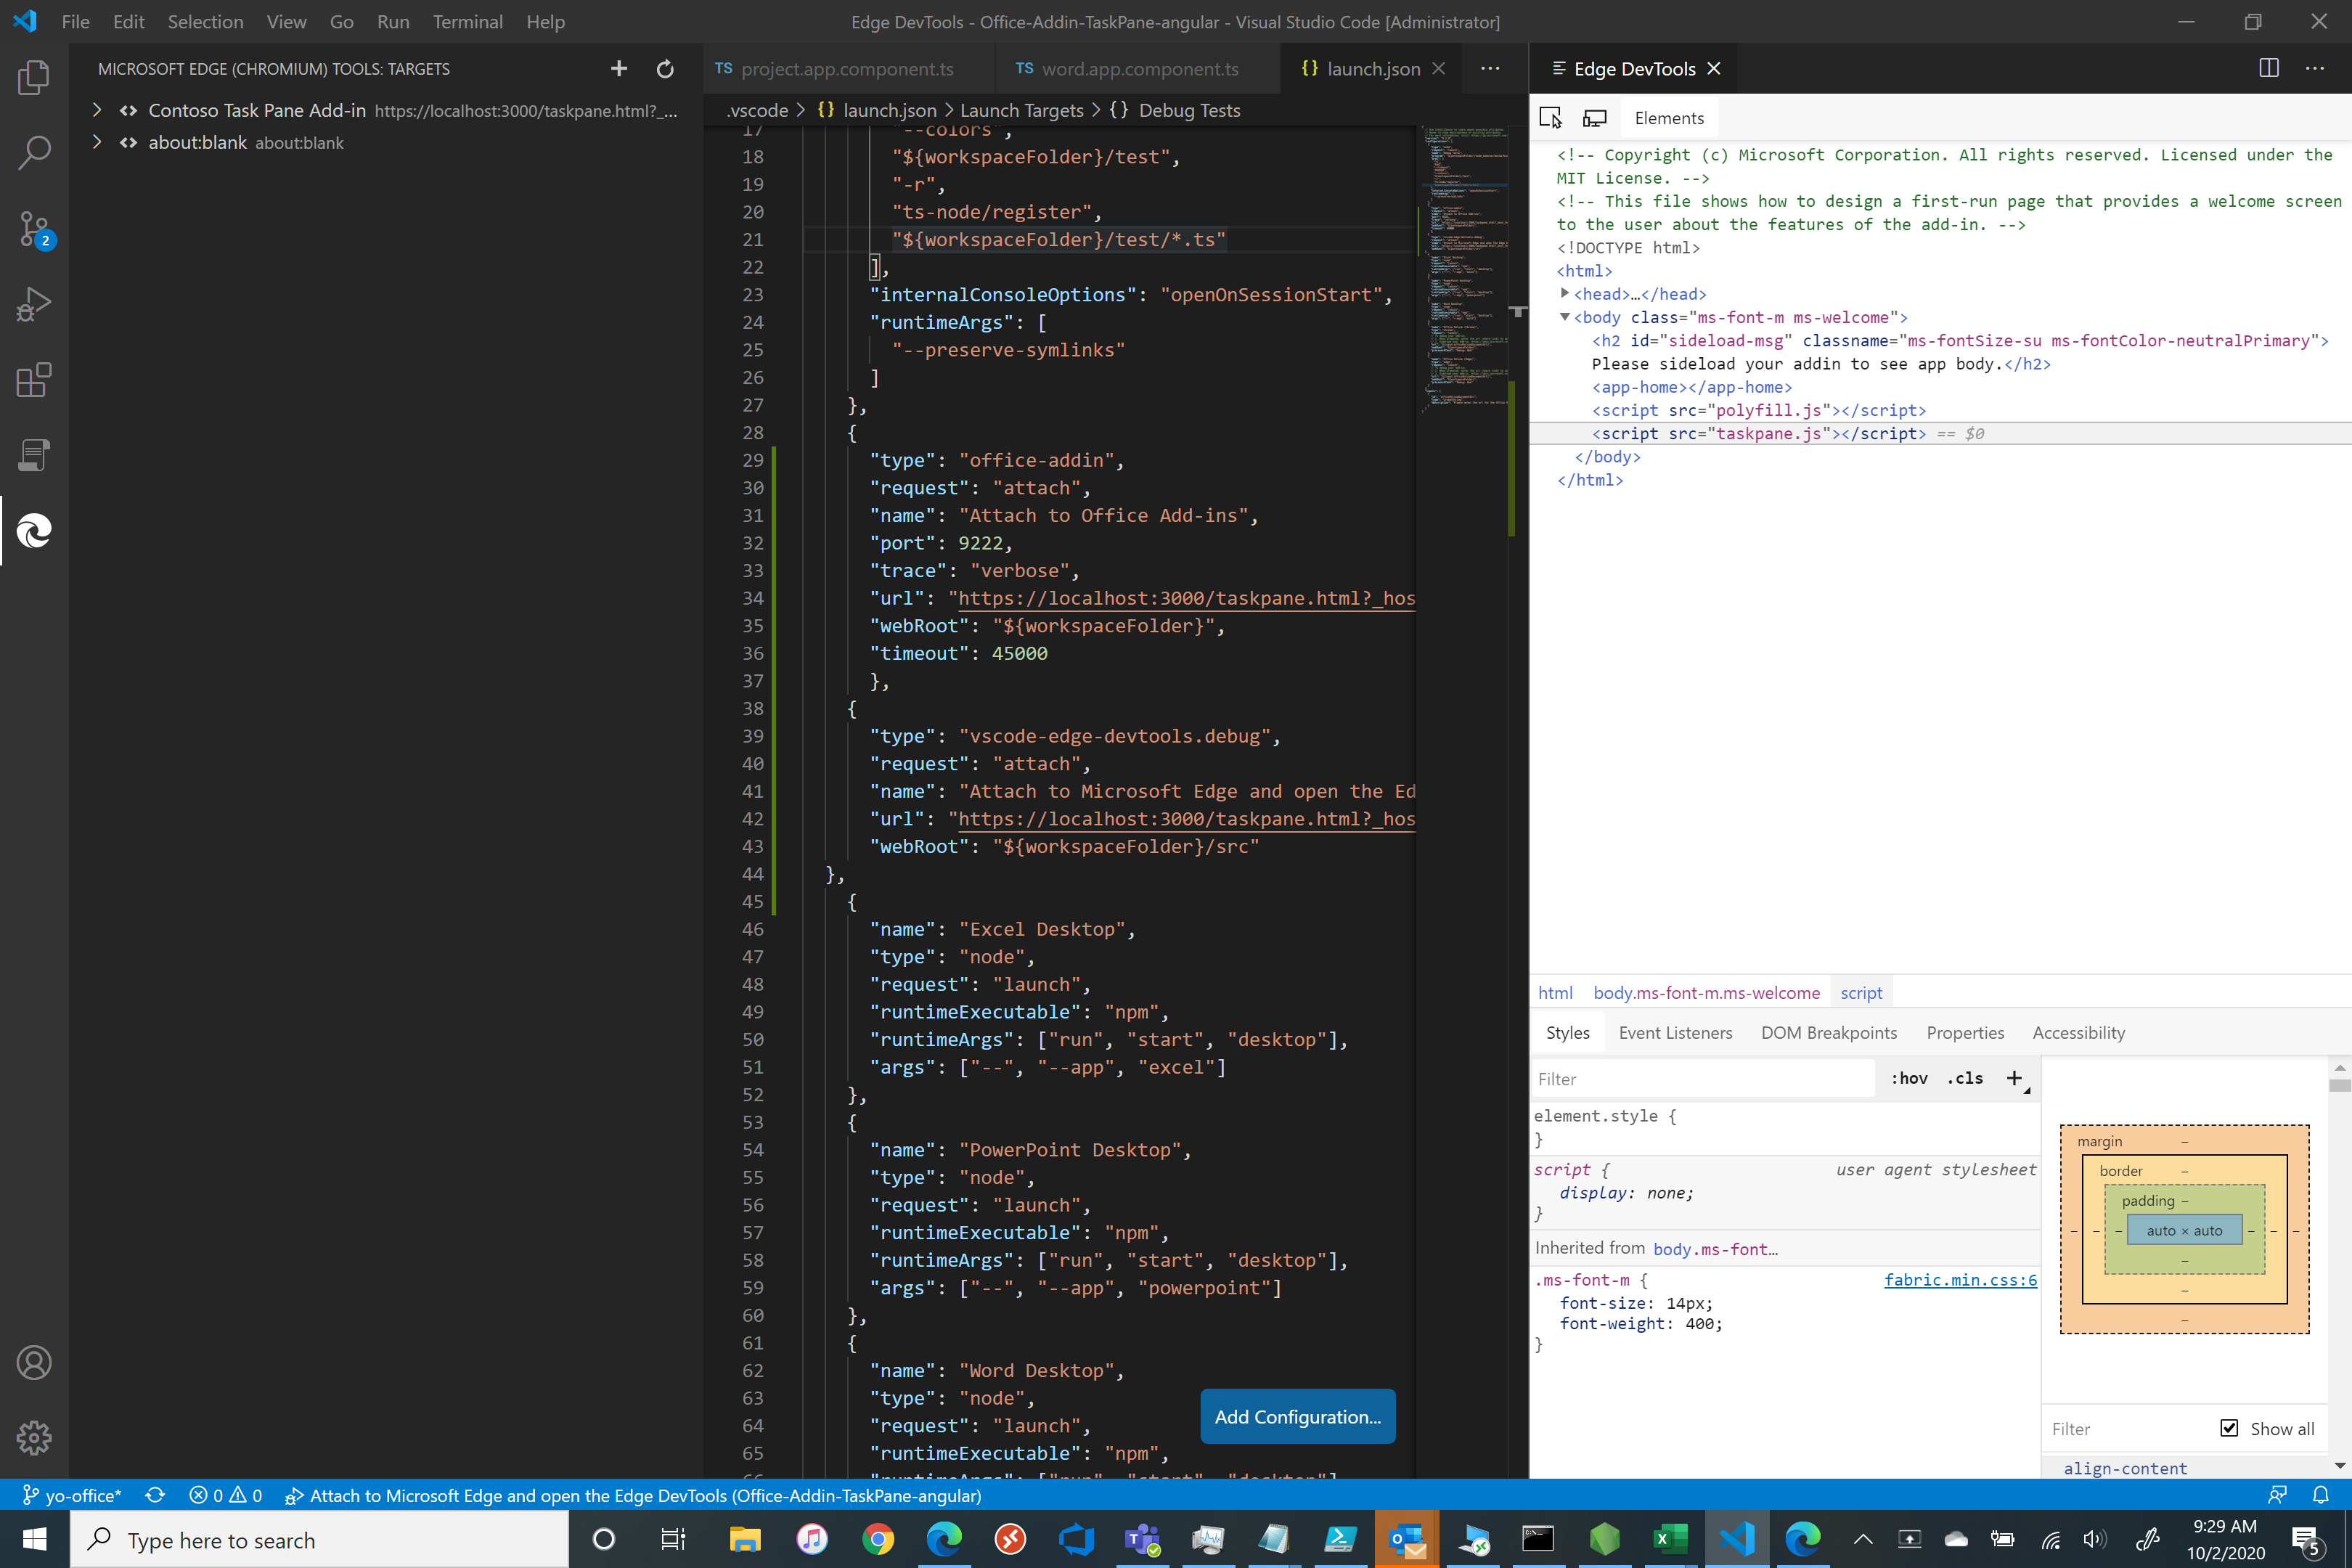Open the Source Control view

pos(34,229)
